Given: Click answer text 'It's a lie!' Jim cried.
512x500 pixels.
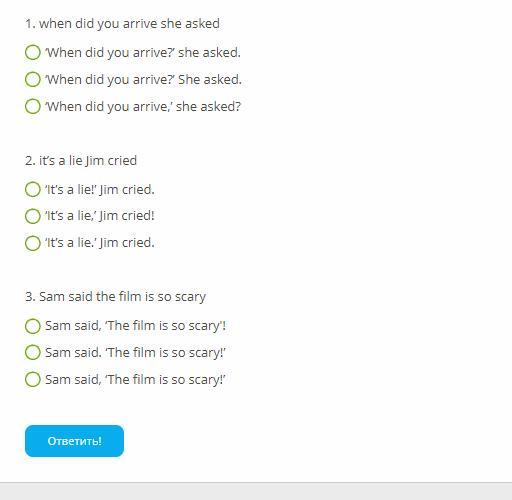Looking at the screenshot, I should (100, 190).
